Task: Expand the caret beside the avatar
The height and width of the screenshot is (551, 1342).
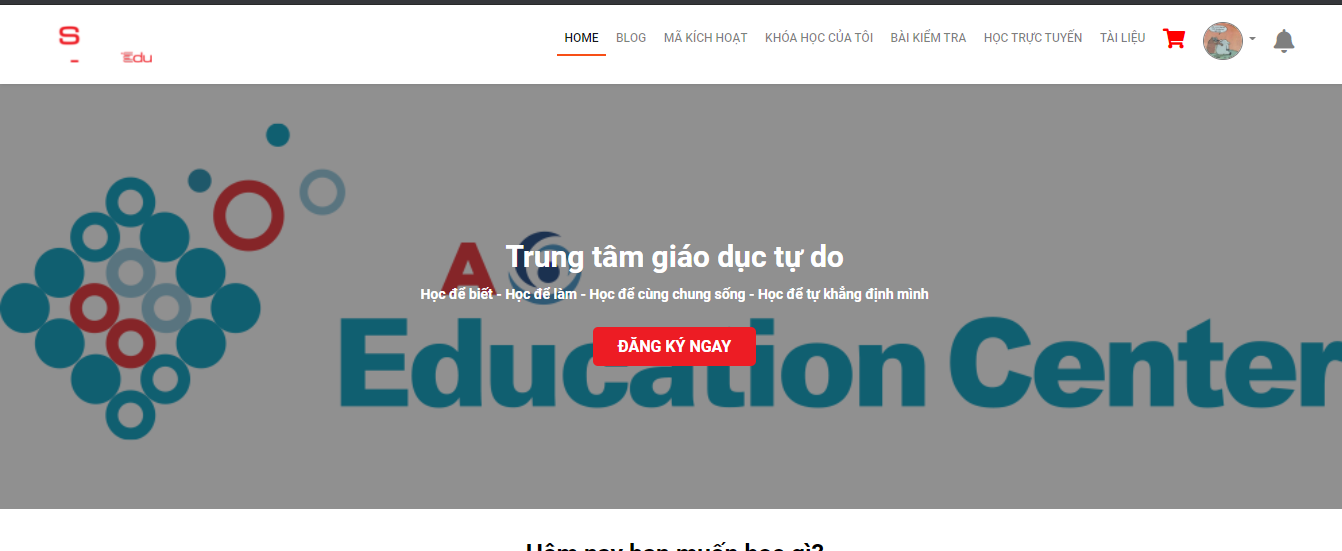Action: pyautogui.click(x=1253, y=40)
